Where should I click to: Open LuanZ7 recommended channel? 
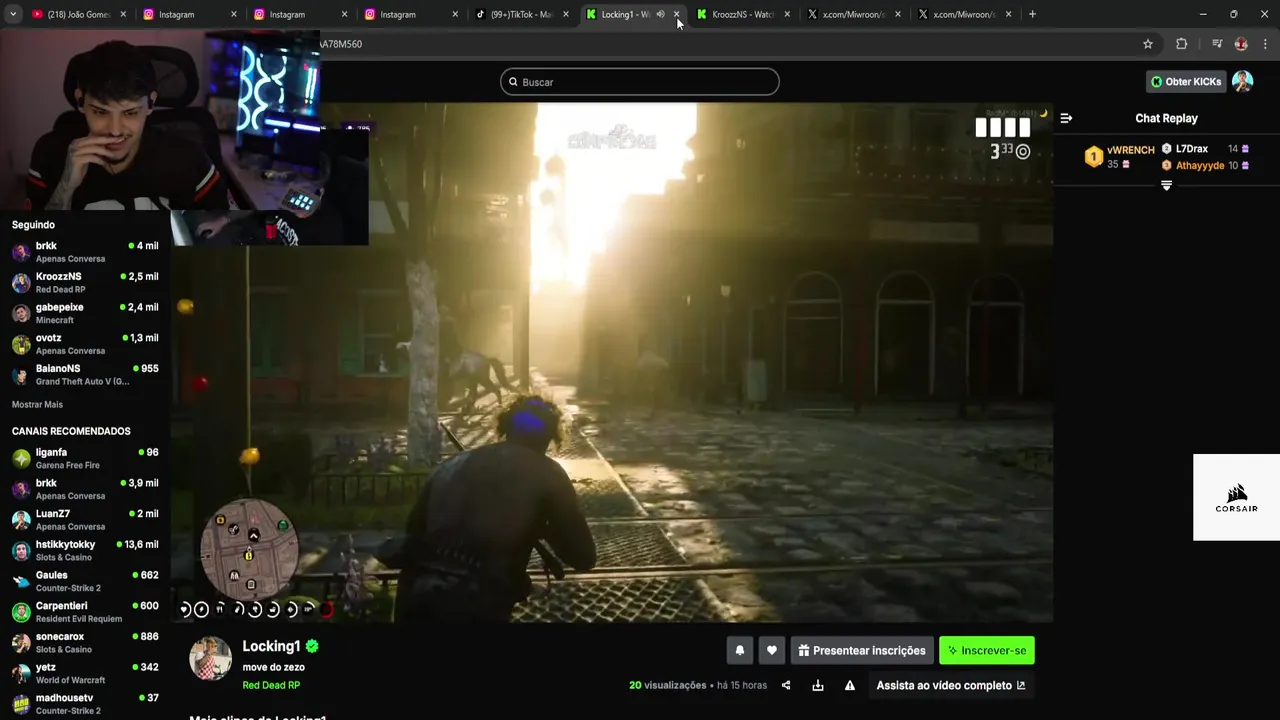(x=85, y=520)
